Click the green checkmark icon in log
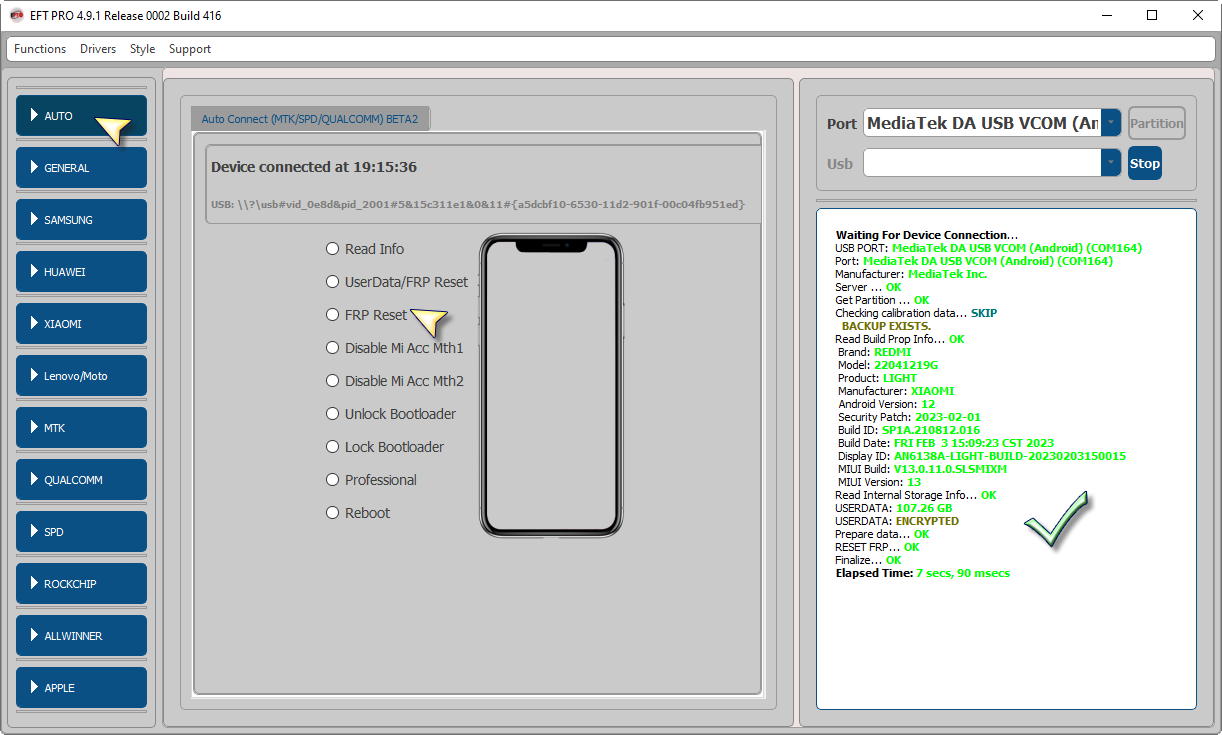Screen dimensions: 1222x735 pos(1055,517)
